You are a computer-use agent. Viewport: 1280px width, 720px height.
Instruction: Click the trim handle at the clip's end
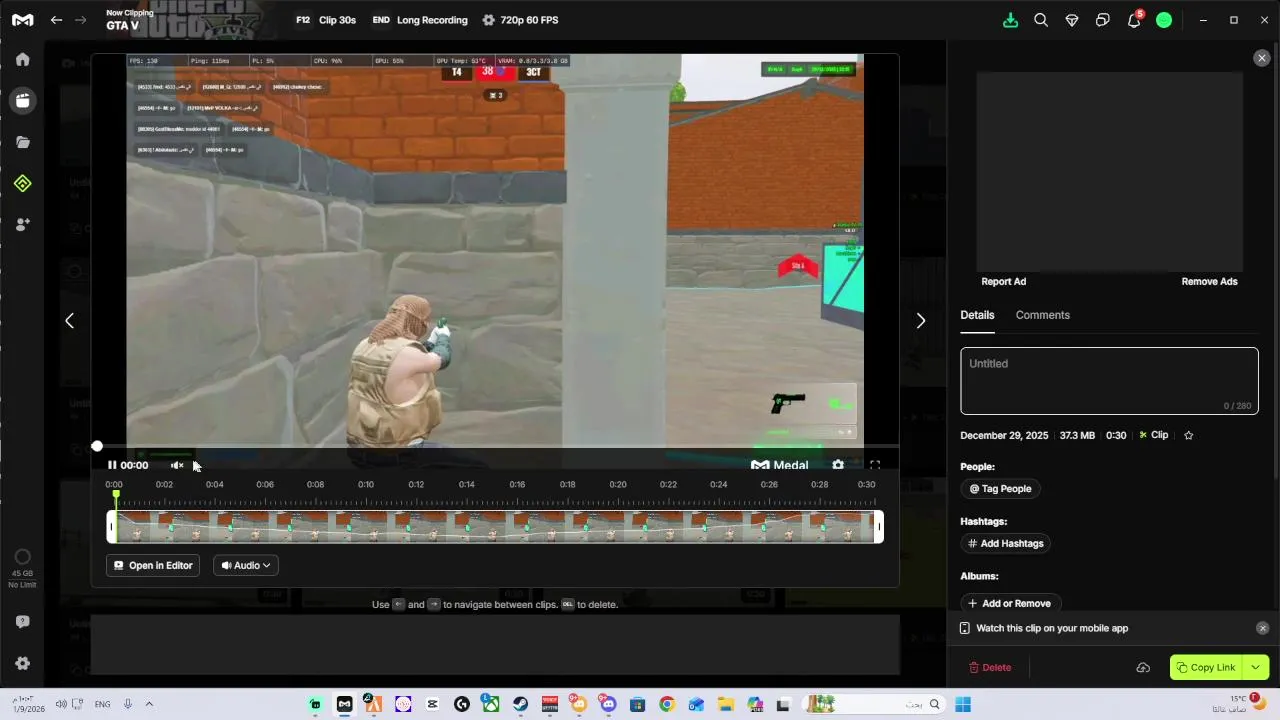point(879,527)
